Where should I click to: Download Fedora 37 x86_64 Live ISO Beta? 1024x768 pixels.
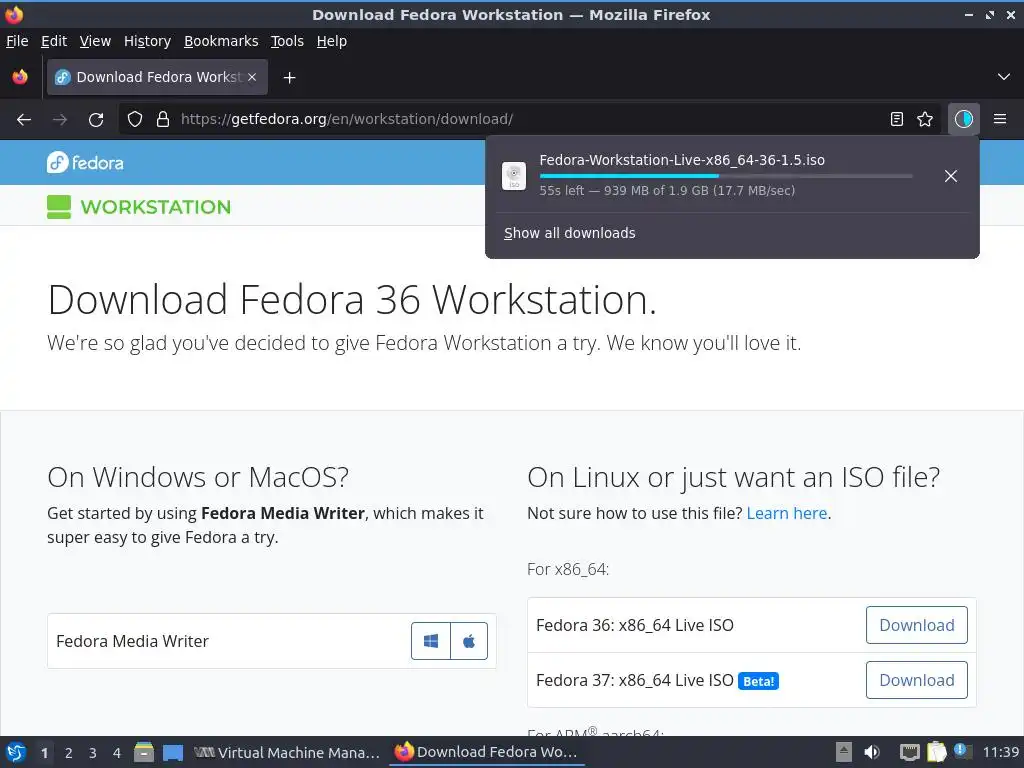[916, 680]
